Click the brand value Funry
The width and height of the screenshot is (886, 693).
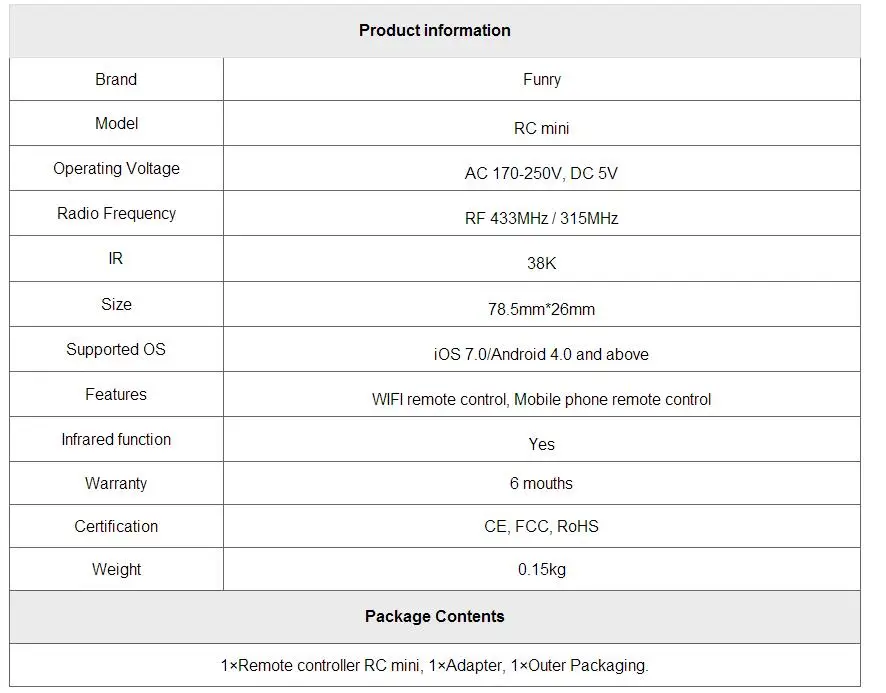coord(541,80)
